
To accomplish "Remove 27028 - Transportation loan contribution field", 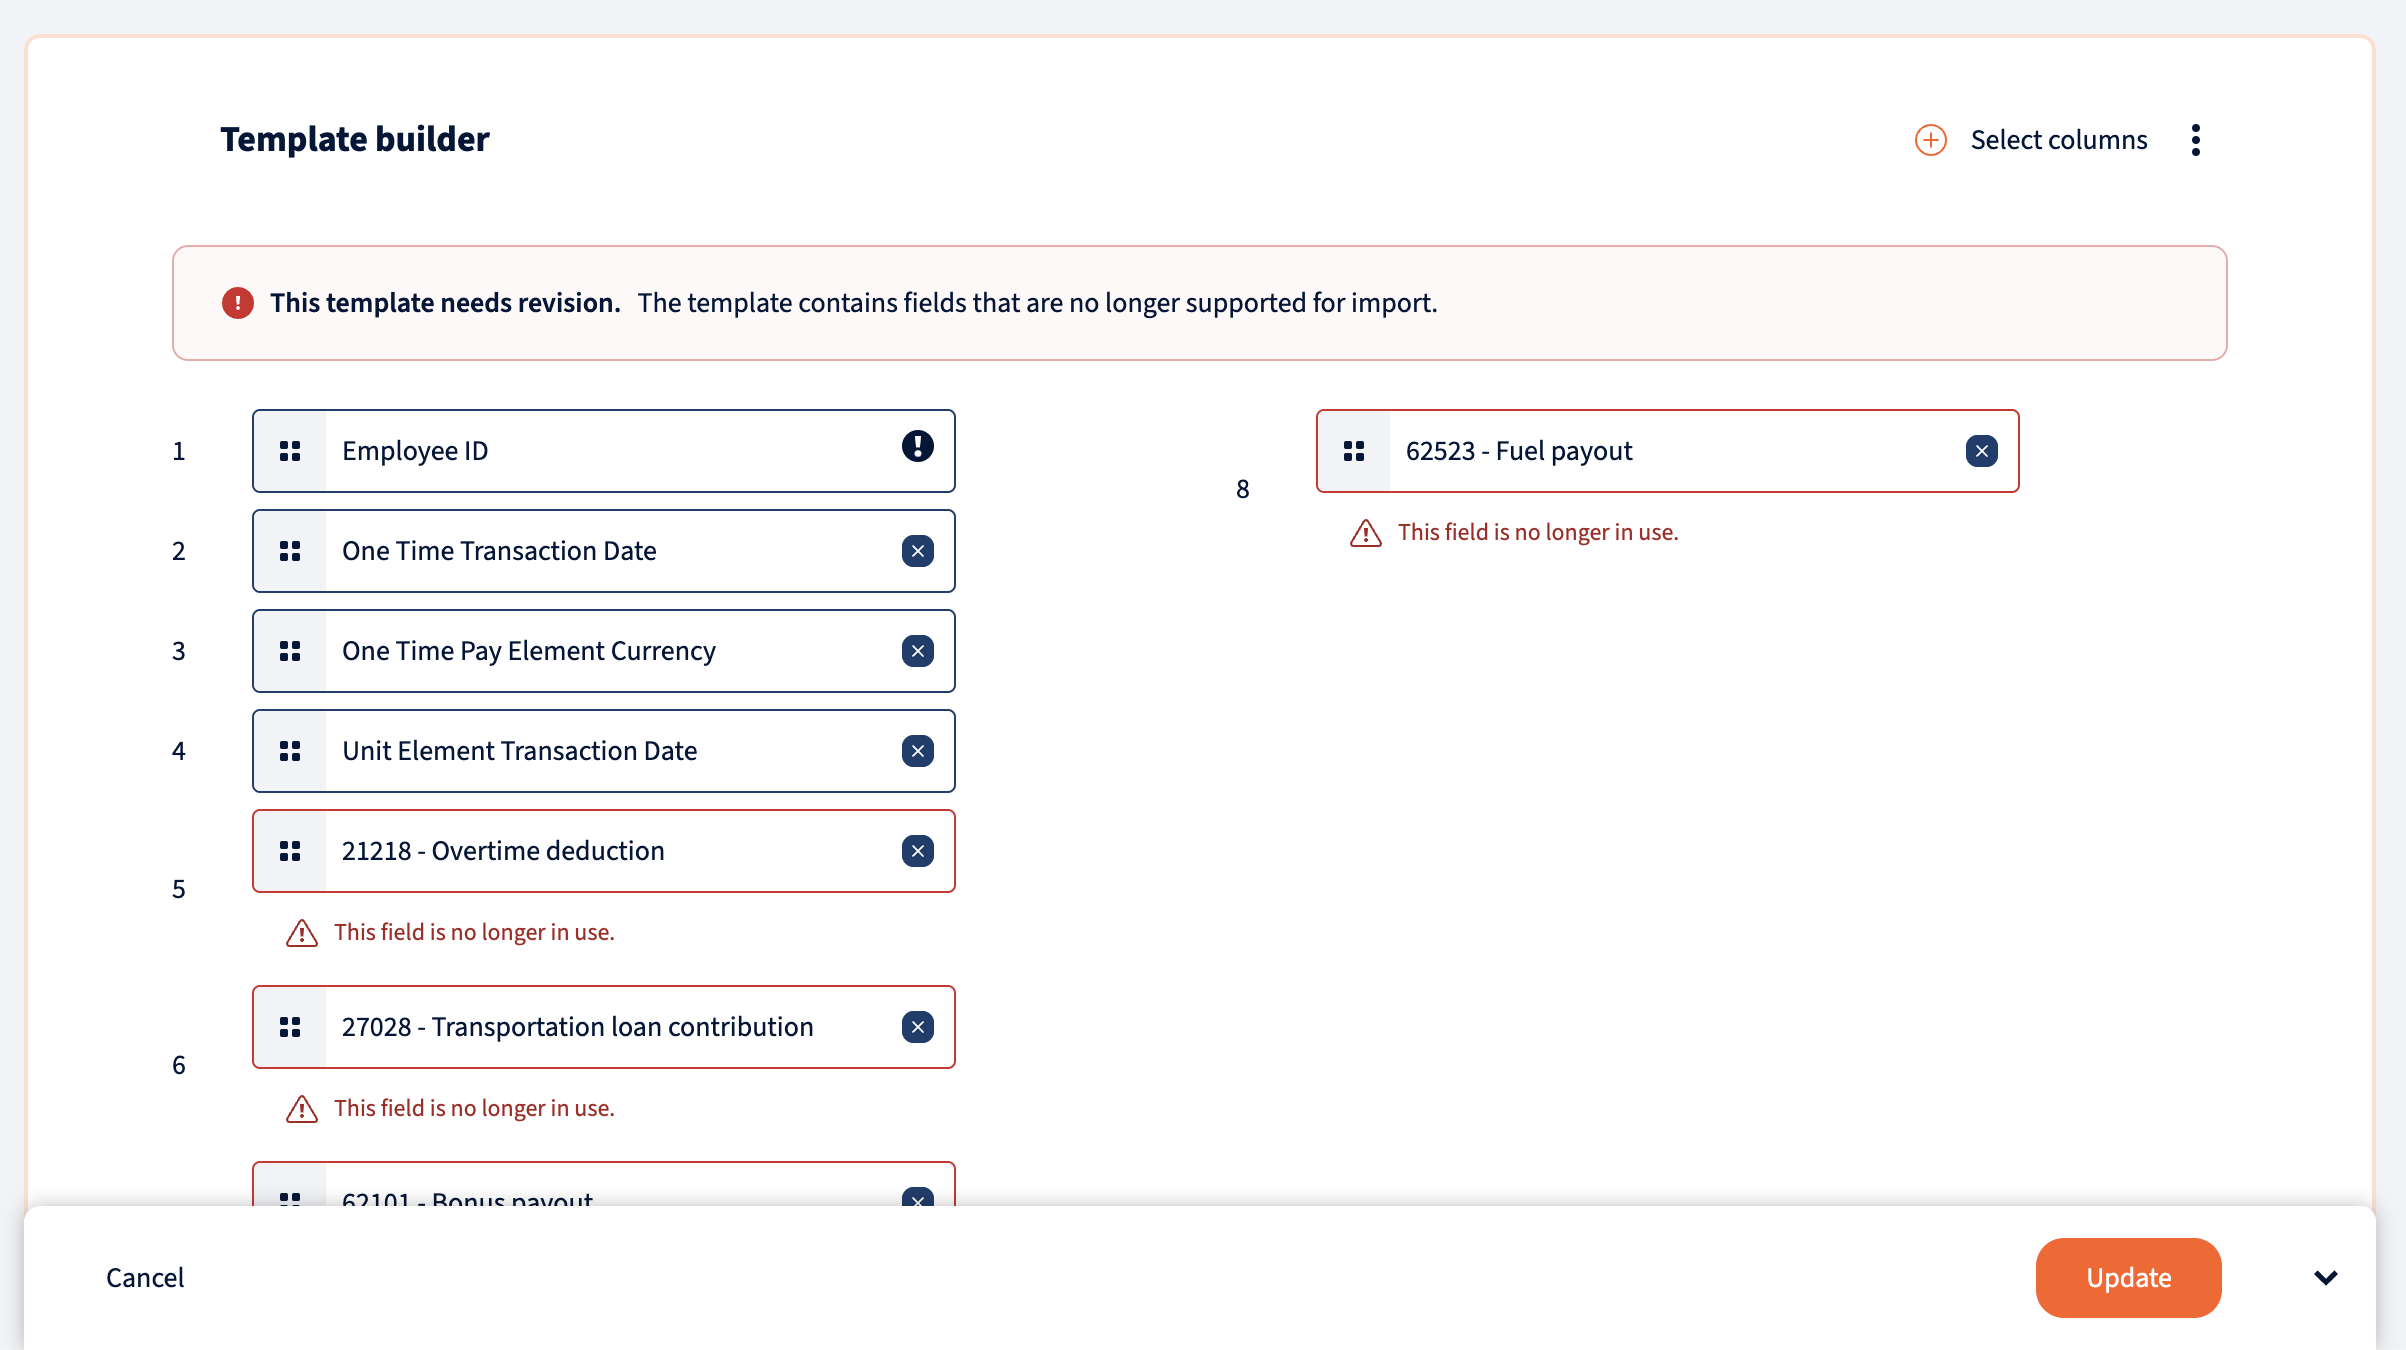I will click(917, 1027).
